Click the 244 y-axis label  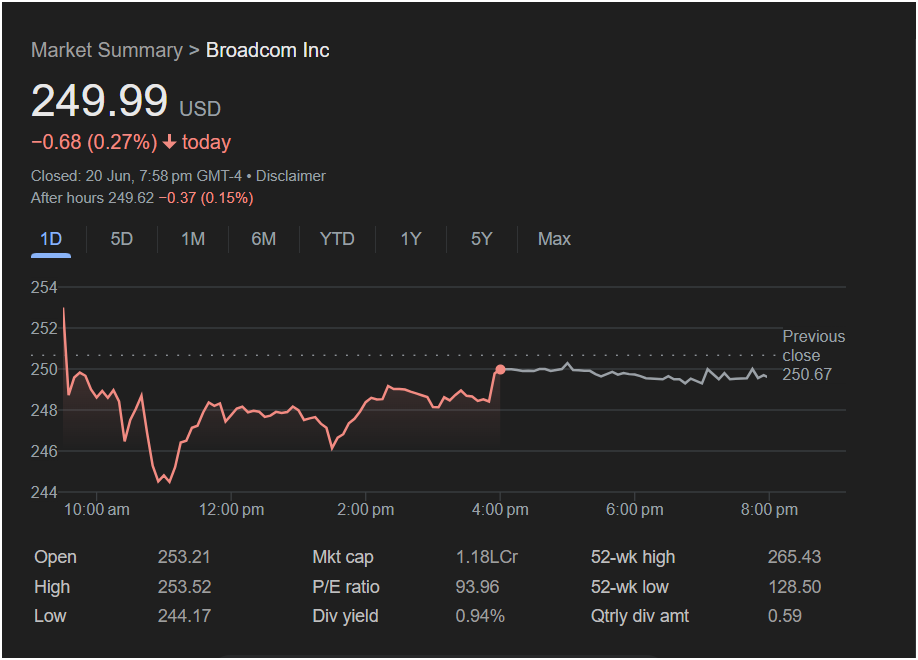(x=44, y=493)
